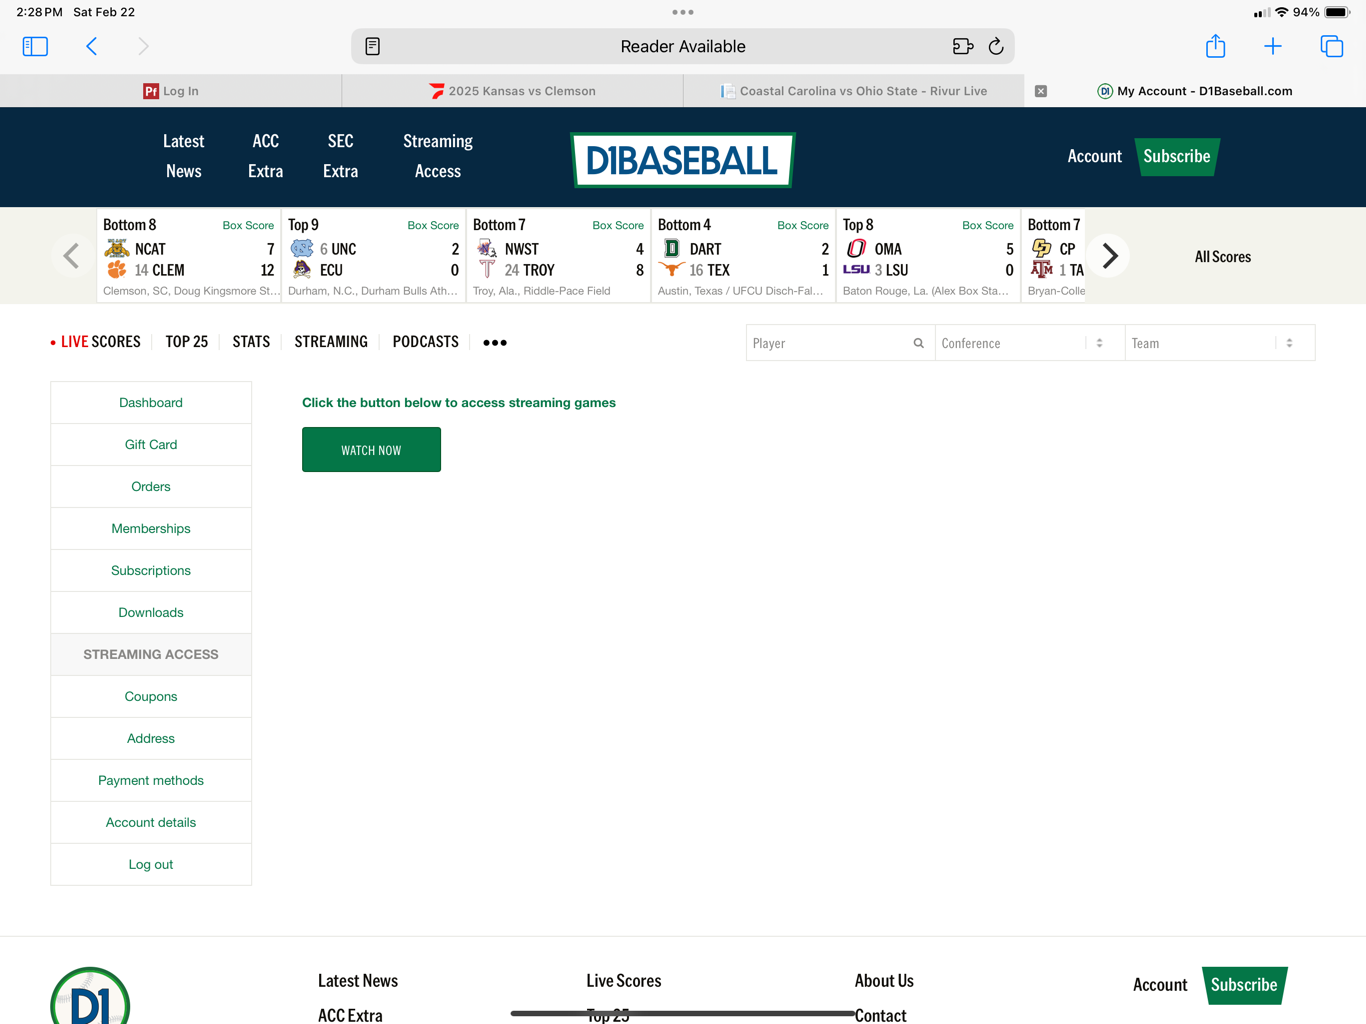Click the Player search magnifier icon
This screenshot has height=1024, width=1366.
pos(918,343)
